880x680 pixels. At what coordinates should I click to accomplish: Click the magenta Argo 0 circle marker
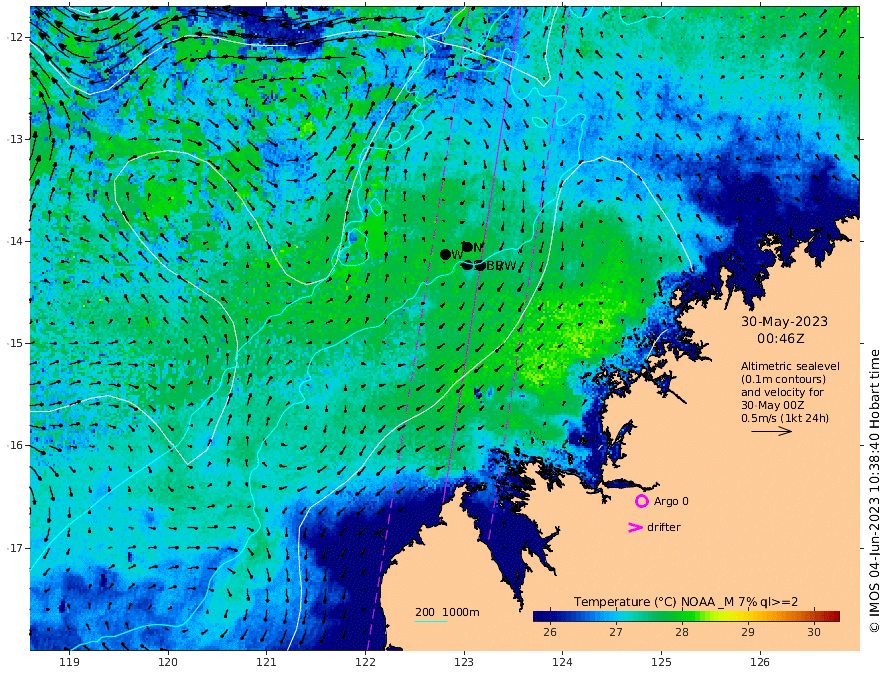coord(641,501)
